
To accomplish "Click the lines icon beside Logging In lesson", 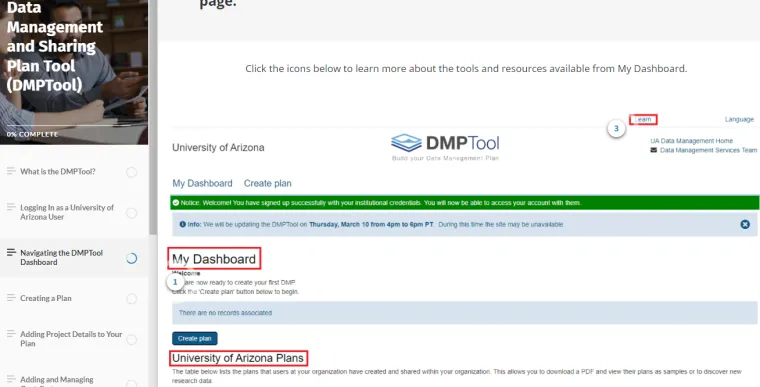I will pyautogui.click(x=11, y=207).
